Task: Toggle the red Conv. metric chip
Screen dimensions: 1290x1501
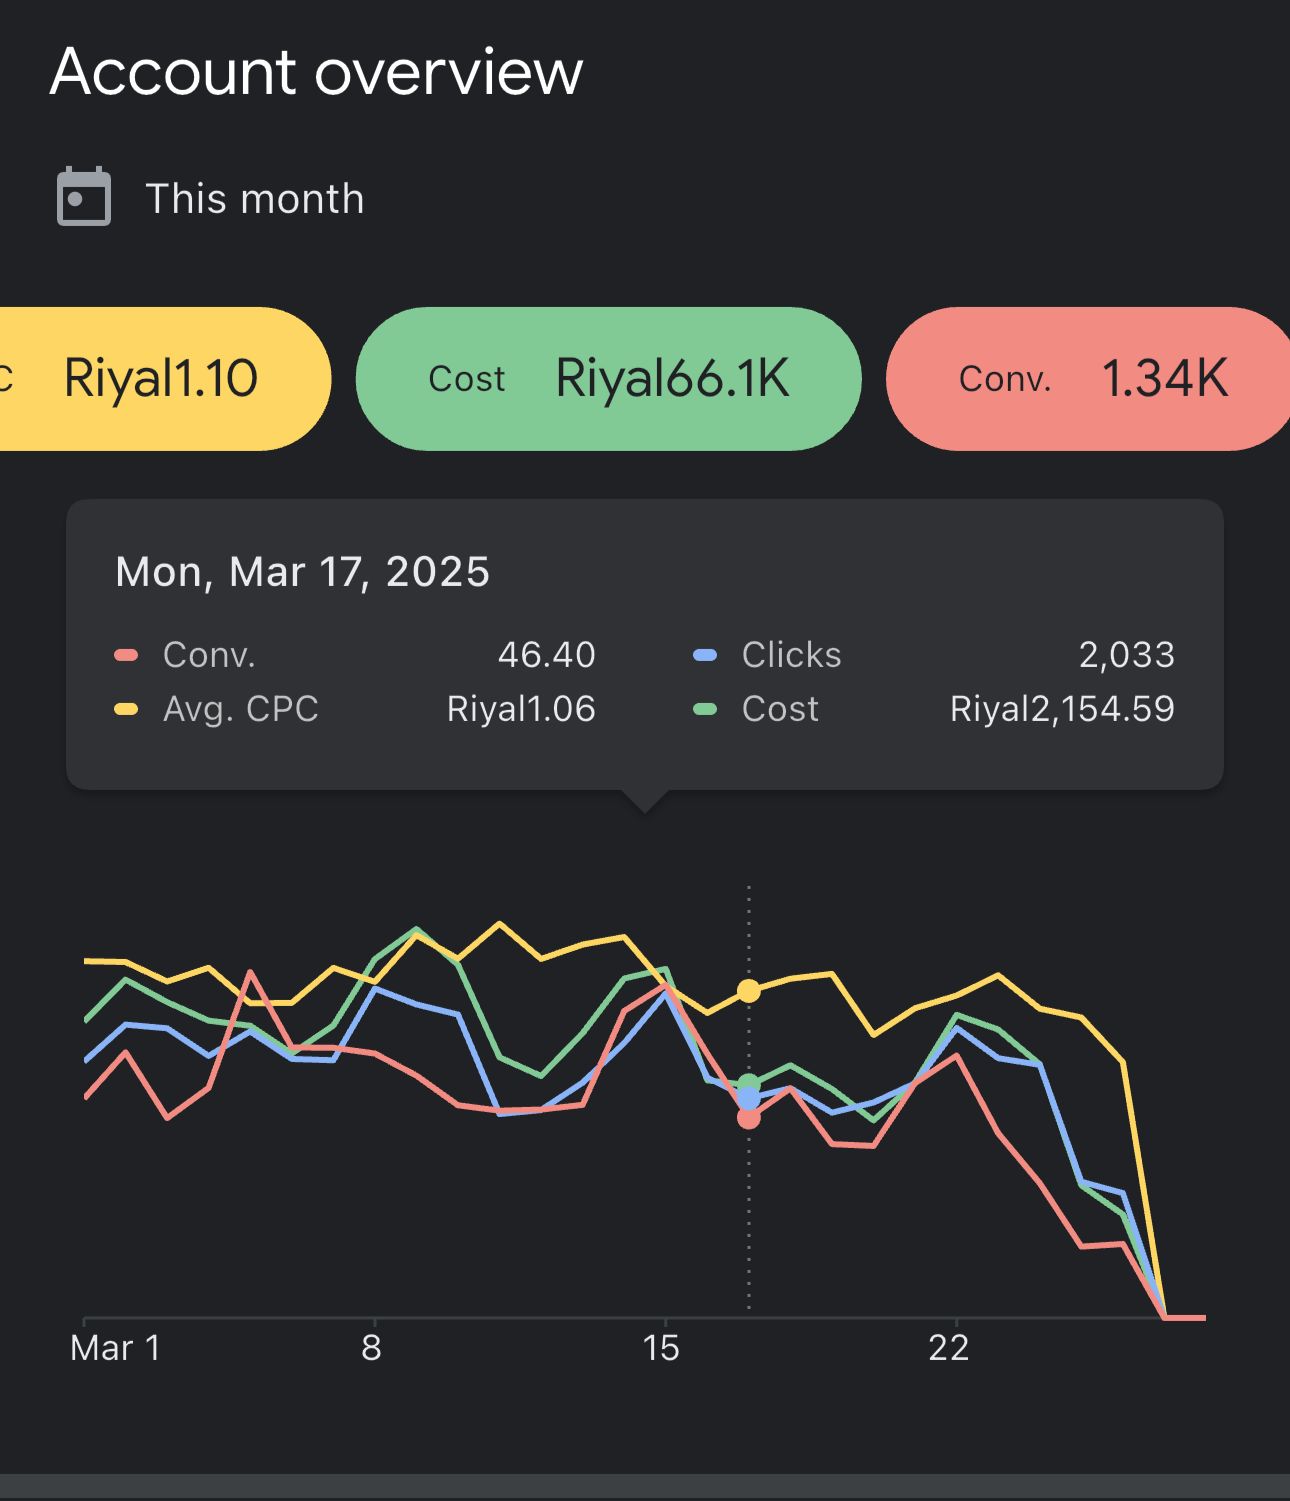Action: [1090, 379]
